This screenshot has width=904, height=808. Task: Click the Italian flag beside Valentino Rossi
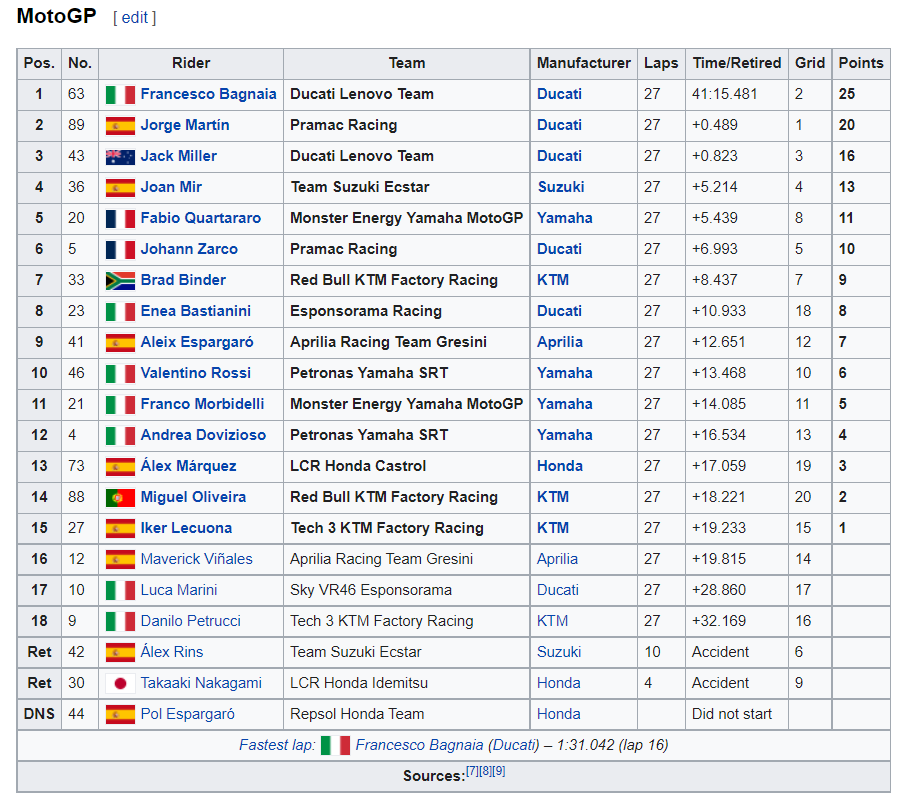coord(120,374)
